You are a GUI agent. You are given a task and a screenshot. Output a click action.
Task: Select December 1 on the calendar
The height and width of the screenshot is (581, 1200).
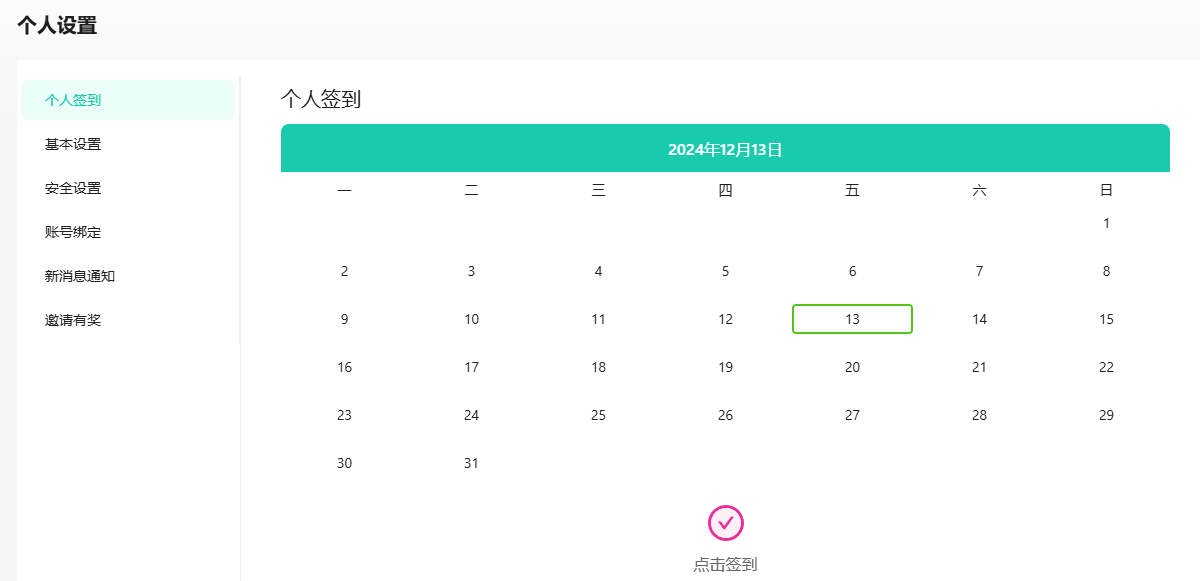pos(1106,223)
